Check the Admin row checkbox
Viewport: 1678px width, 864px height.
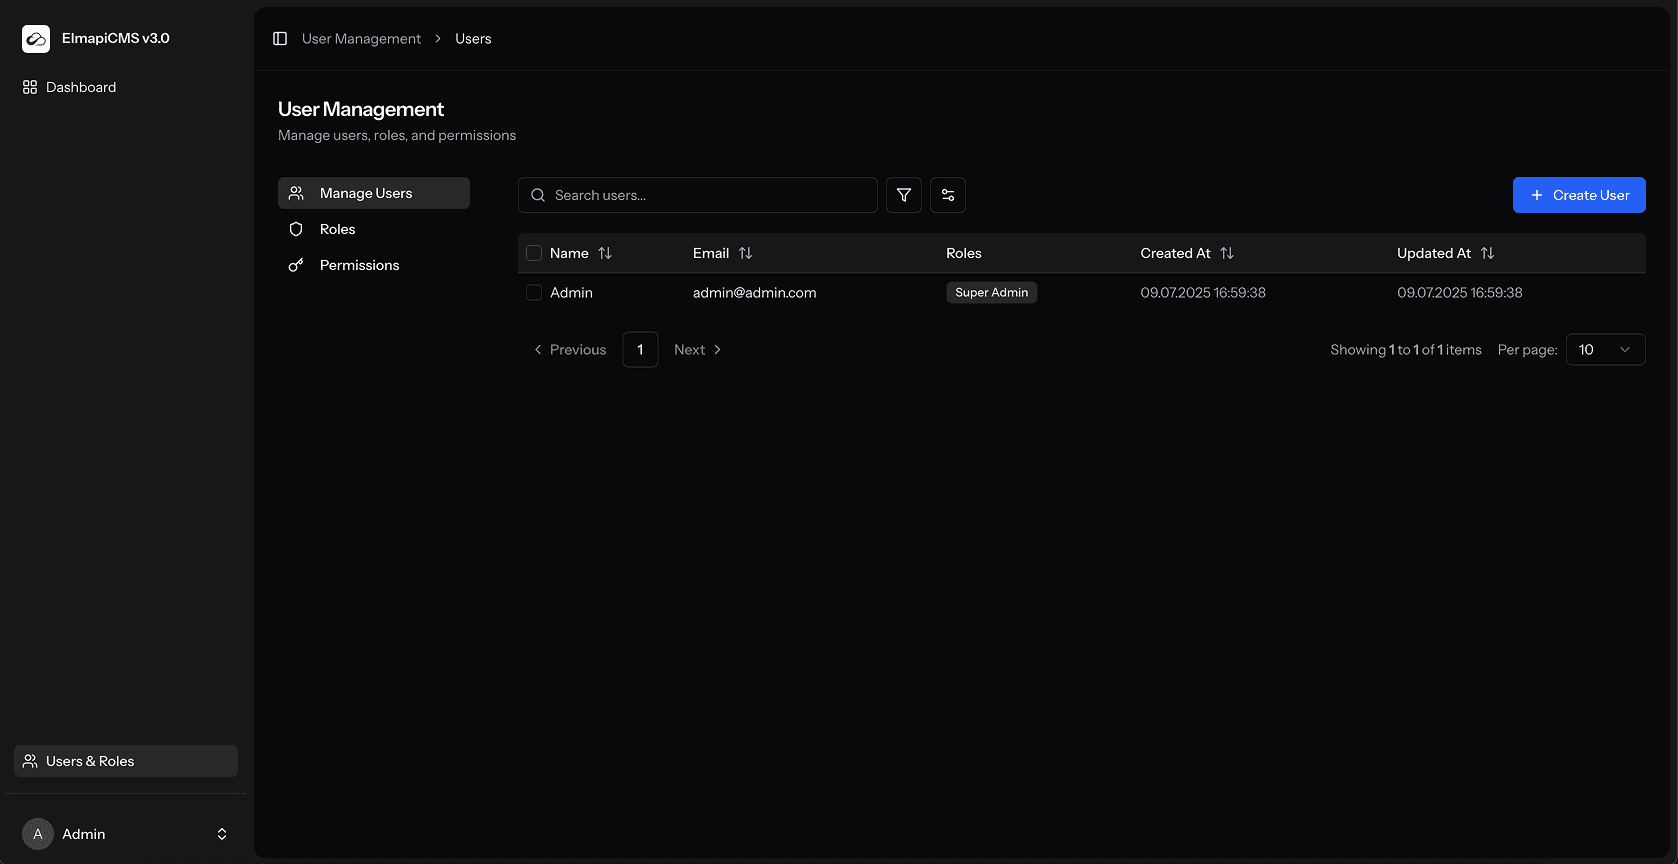coord(534,293)
